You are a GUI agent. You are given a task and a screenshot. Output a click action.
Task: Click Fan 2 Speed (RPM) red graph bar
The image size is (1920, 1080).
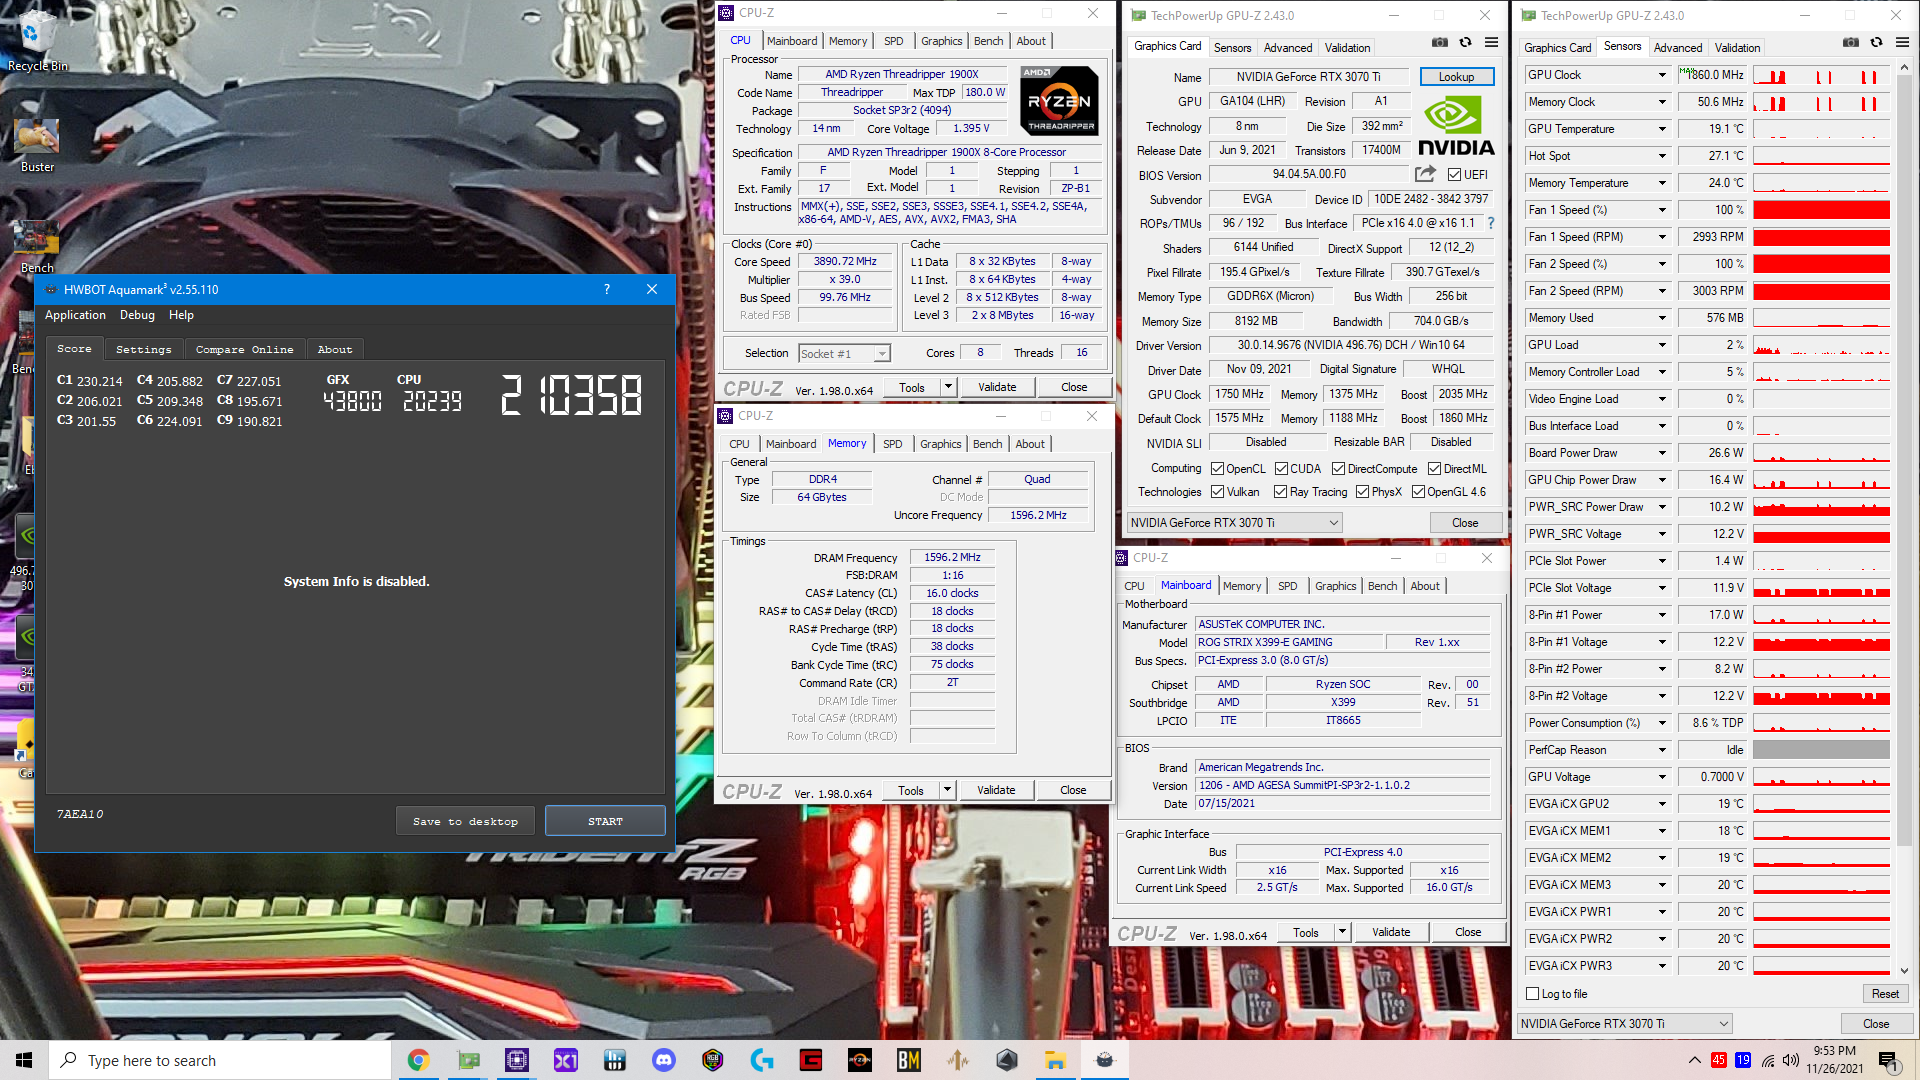click(x=1821, y=291)
